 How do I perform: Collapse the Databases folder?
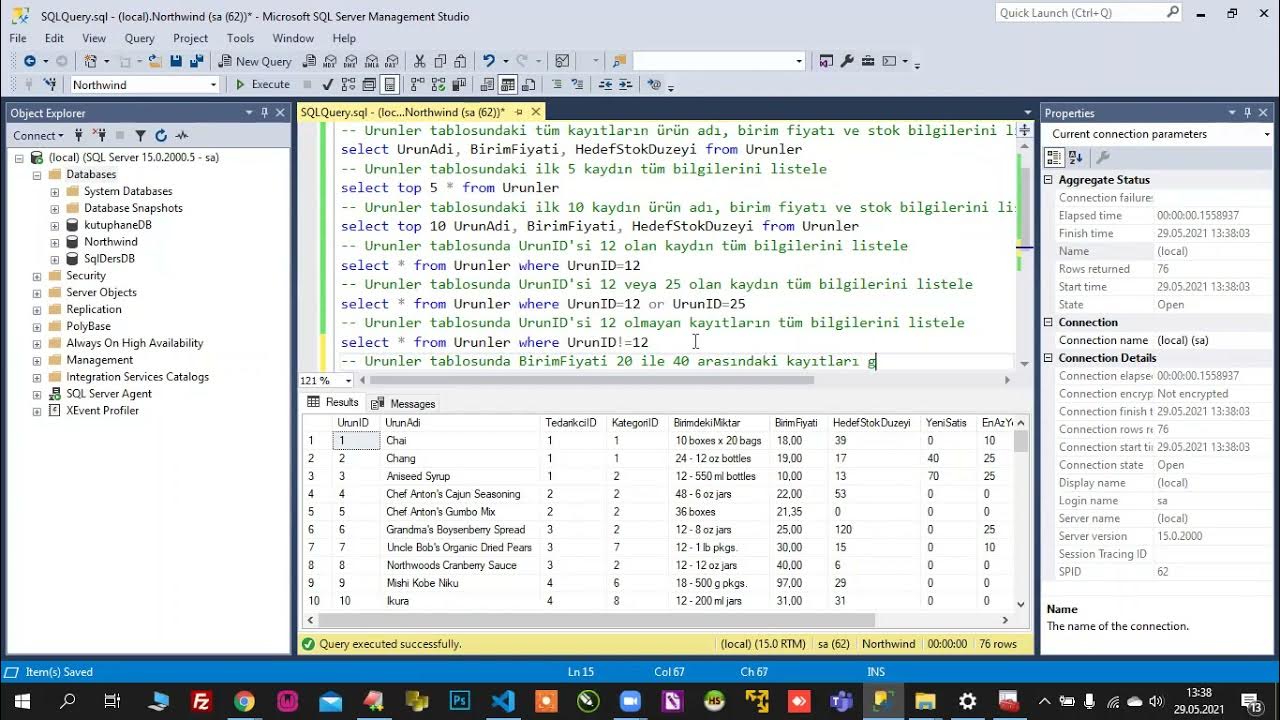tap(37, 174)
